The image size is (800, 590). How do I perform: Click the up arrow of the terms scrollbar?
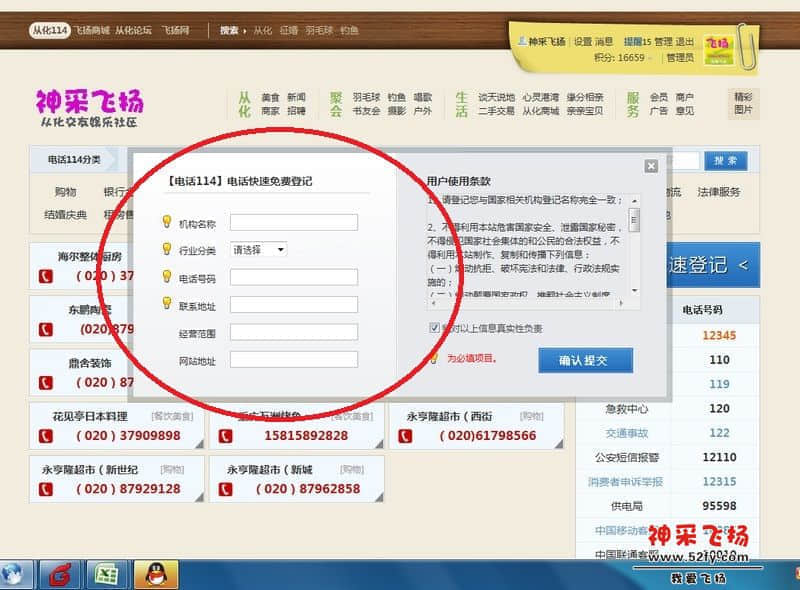(x=634, y=201)
